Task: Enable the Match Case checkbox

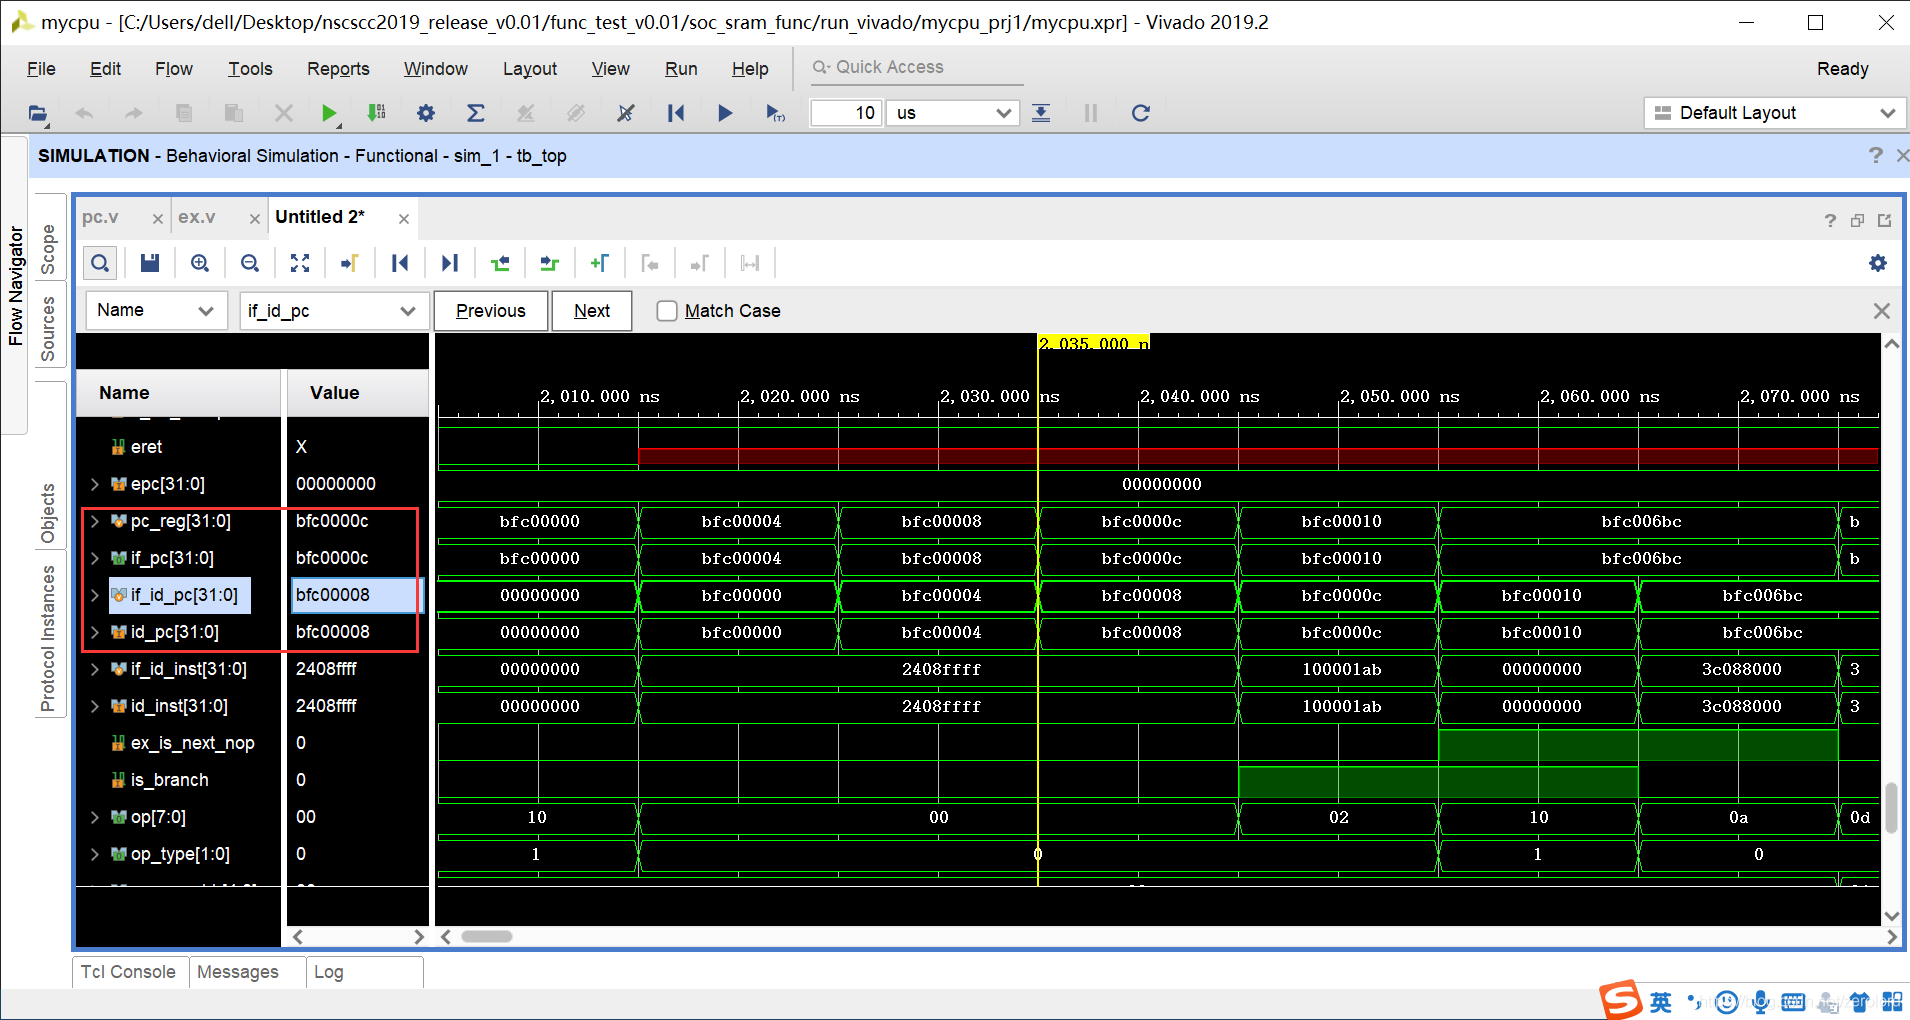Action: (667, 311)
